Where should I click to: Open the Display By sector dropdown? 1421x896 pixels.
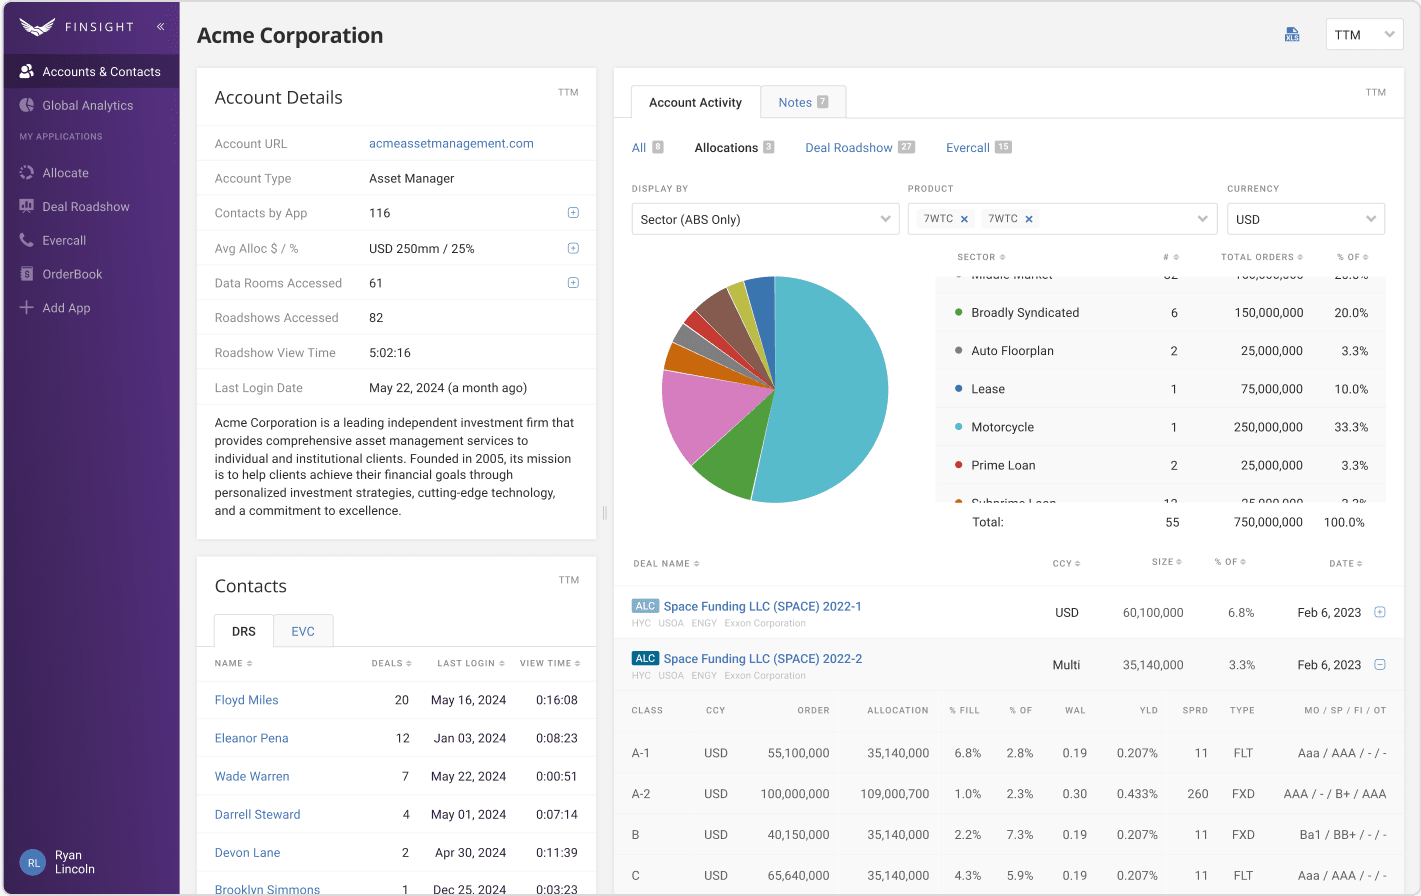[765, 219]
